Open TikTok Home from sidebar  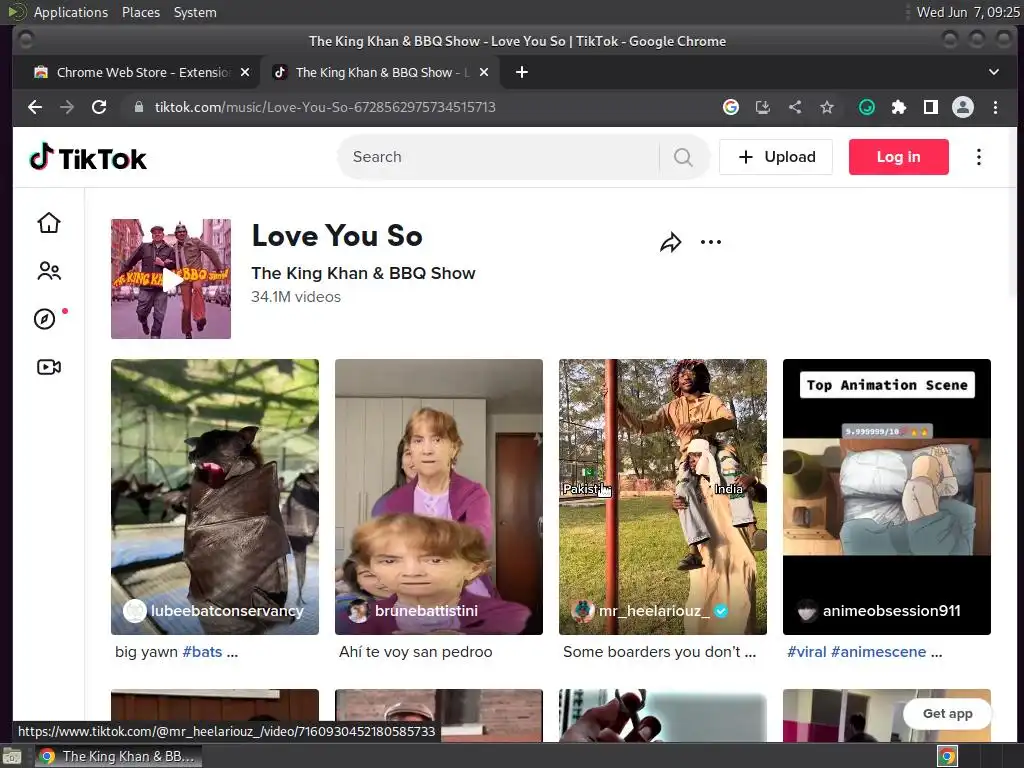coord(49,223)
